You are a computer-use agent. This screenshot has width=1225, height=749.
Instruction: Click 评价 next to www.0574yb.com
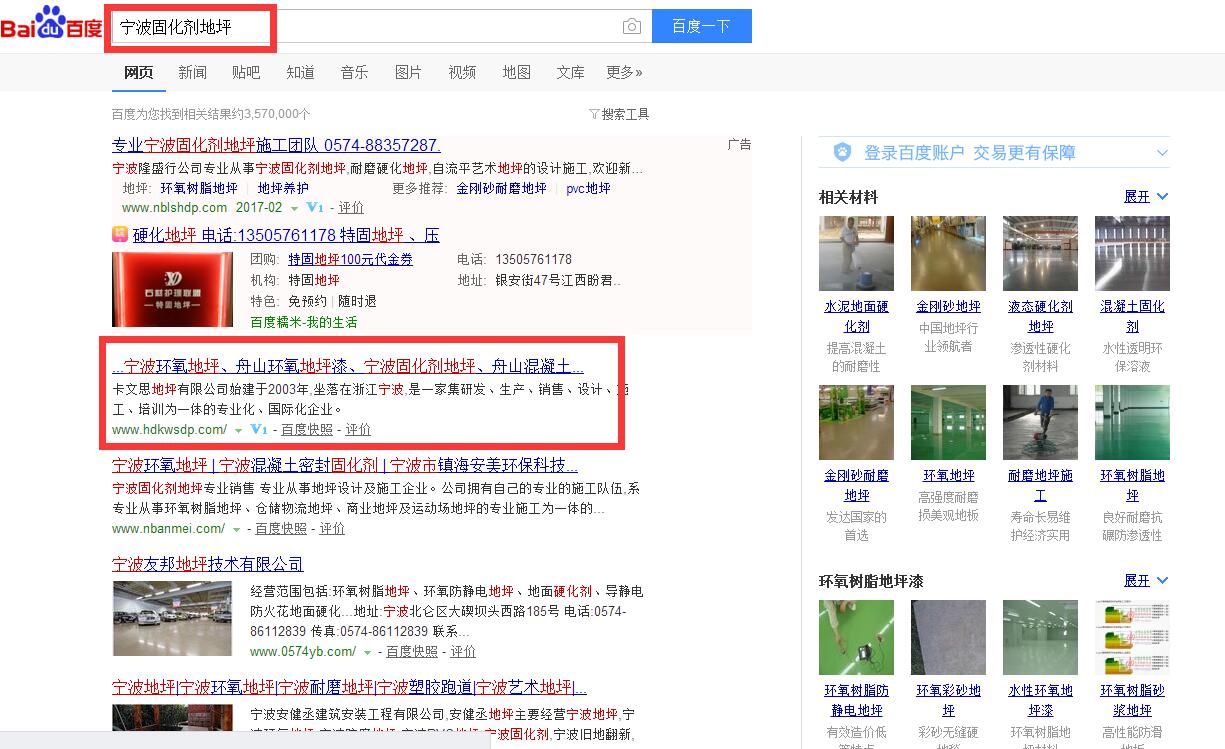463,652
